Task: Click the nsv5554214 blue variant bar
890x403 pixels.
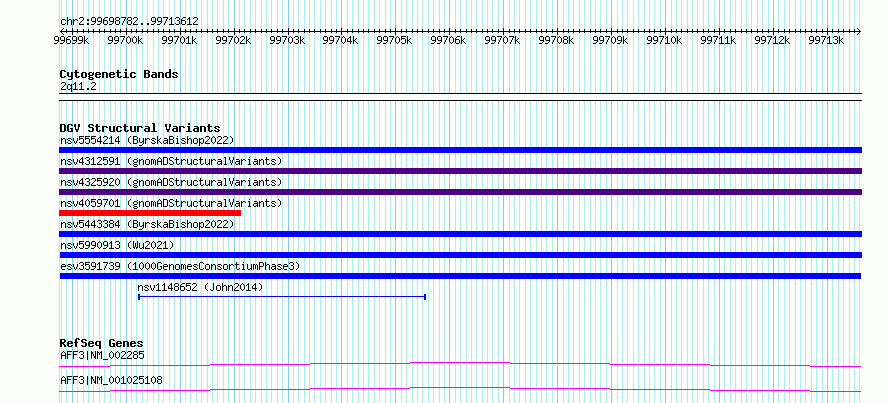Action: [460, 150]
